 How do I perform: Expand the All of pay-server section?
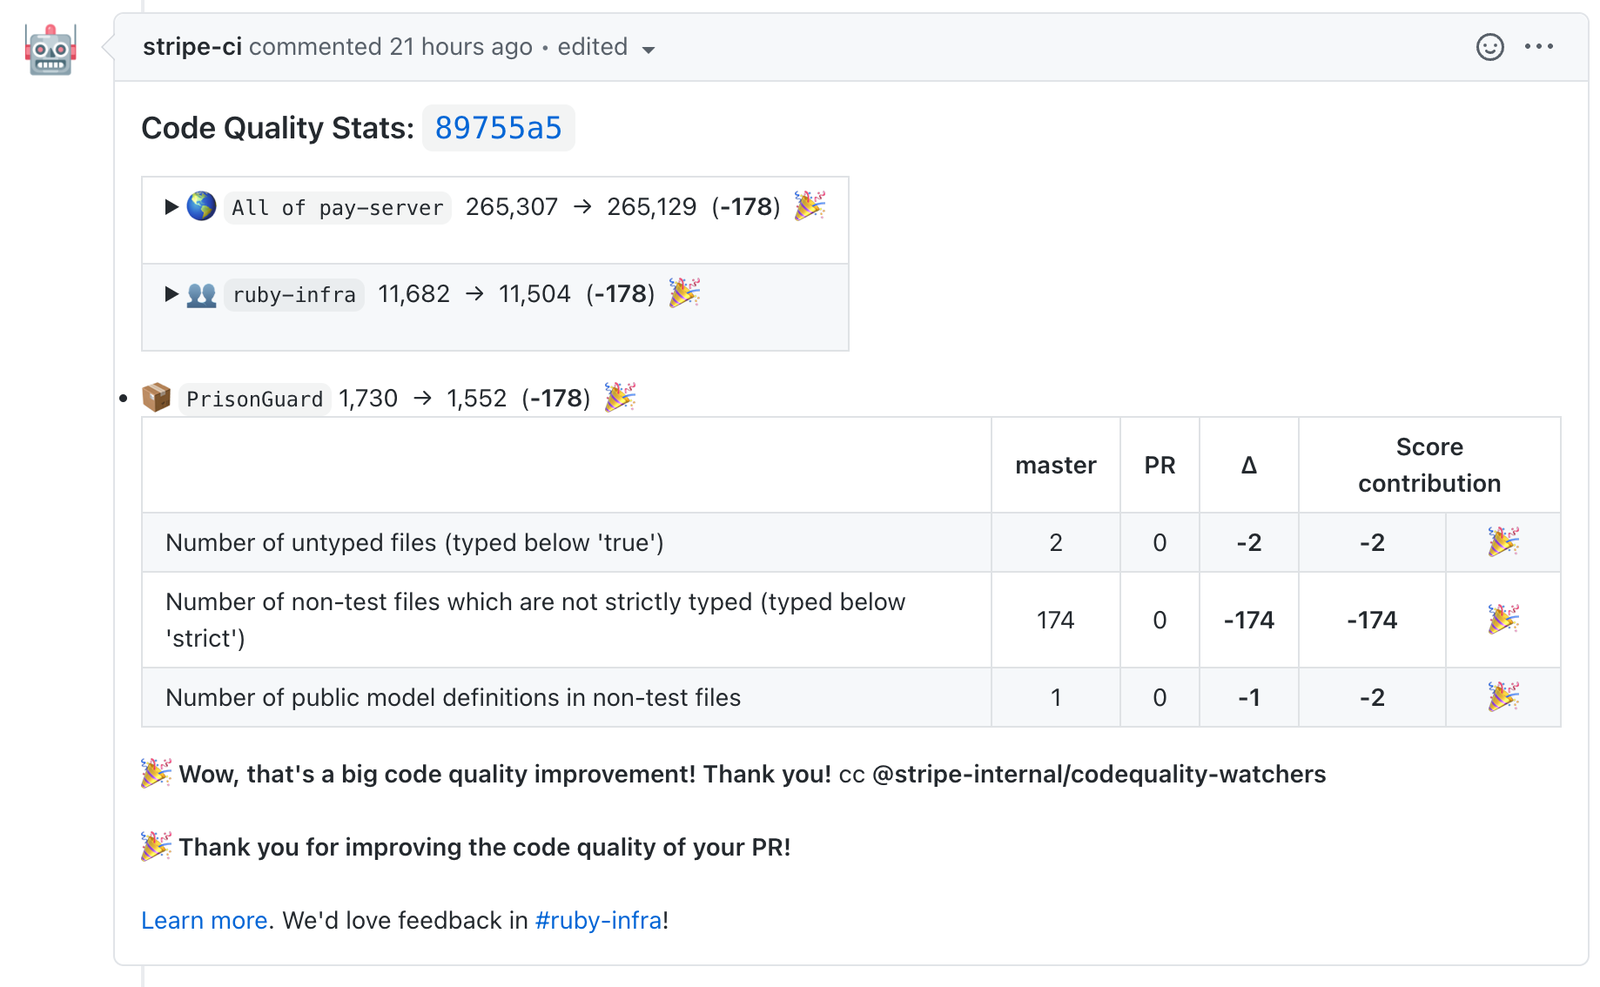[170, 207]
